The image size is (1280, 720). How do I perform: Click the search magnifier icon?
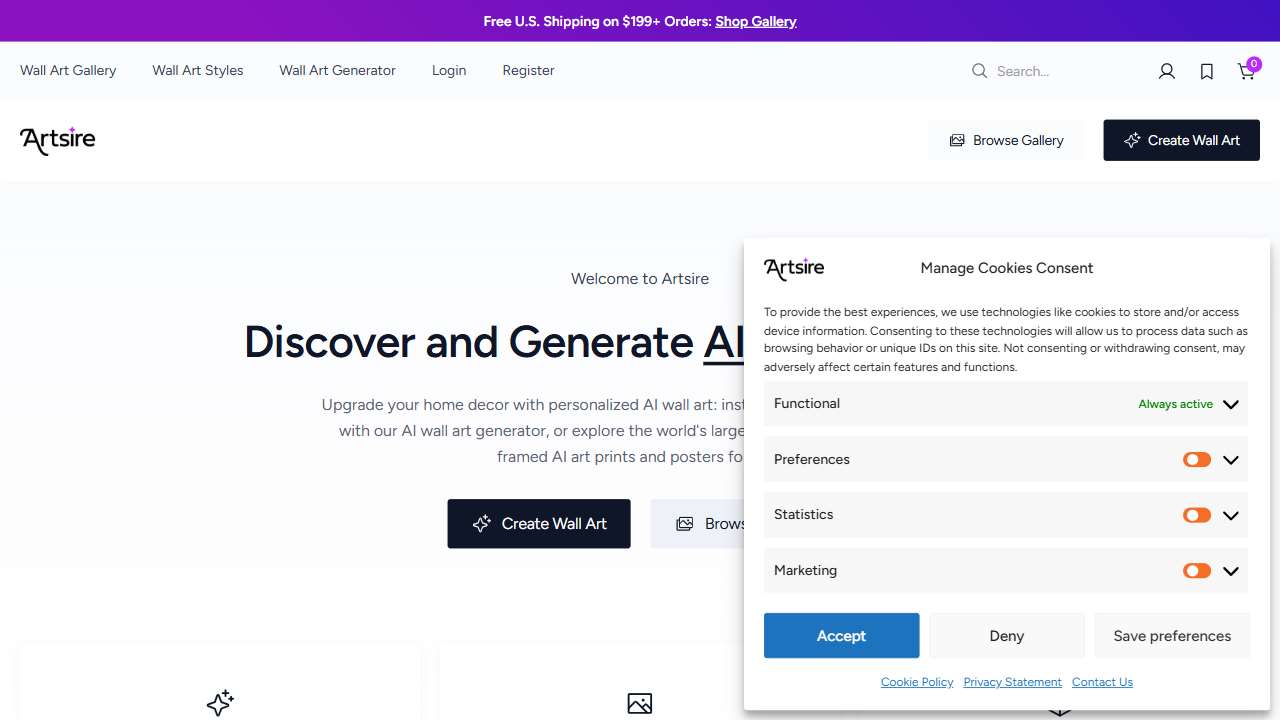979,71
